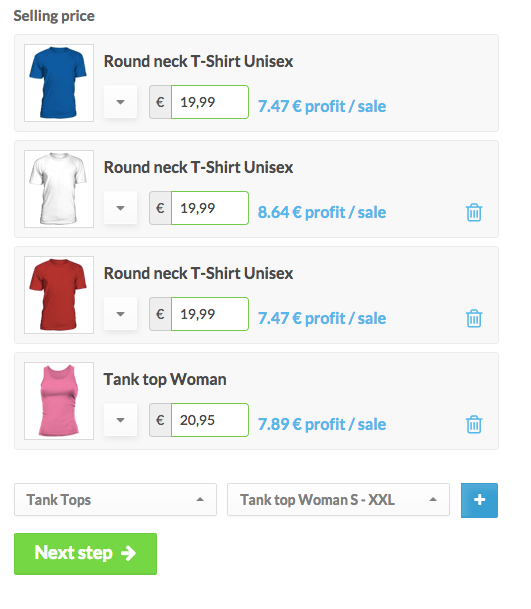531x609 pixels.
Task: Open dropdown arrow for the pink tank top
Action: [x=120, y=420]
